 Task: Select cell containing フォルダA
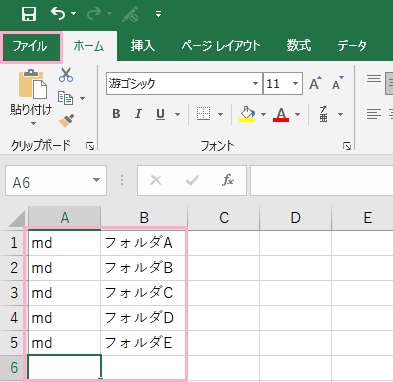point(144,243)
